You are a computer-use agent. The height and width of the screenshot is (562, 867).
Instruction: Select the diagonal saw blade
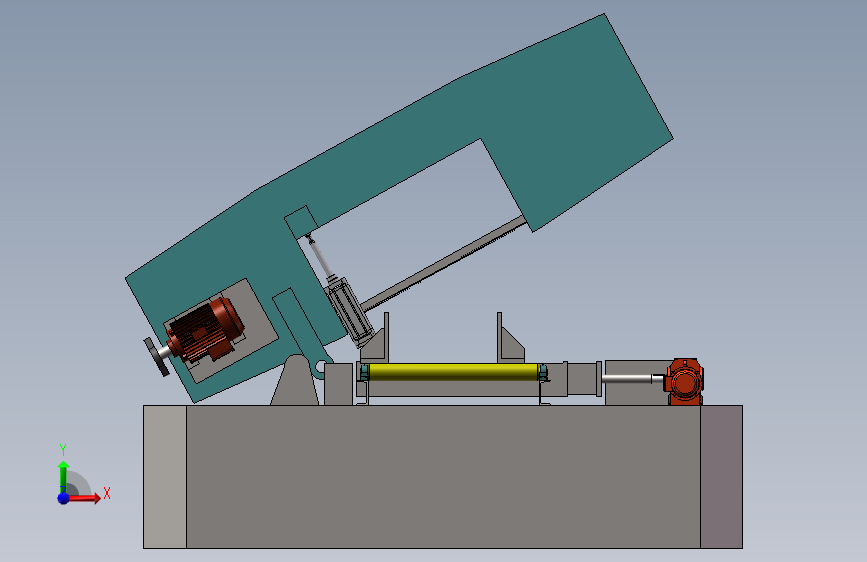(444, 262)
